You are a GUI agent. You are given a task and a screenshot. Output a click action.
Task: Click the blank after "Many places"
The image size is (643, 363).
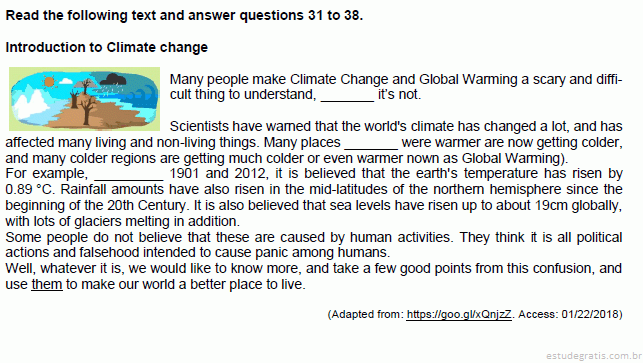click(371, 143)
